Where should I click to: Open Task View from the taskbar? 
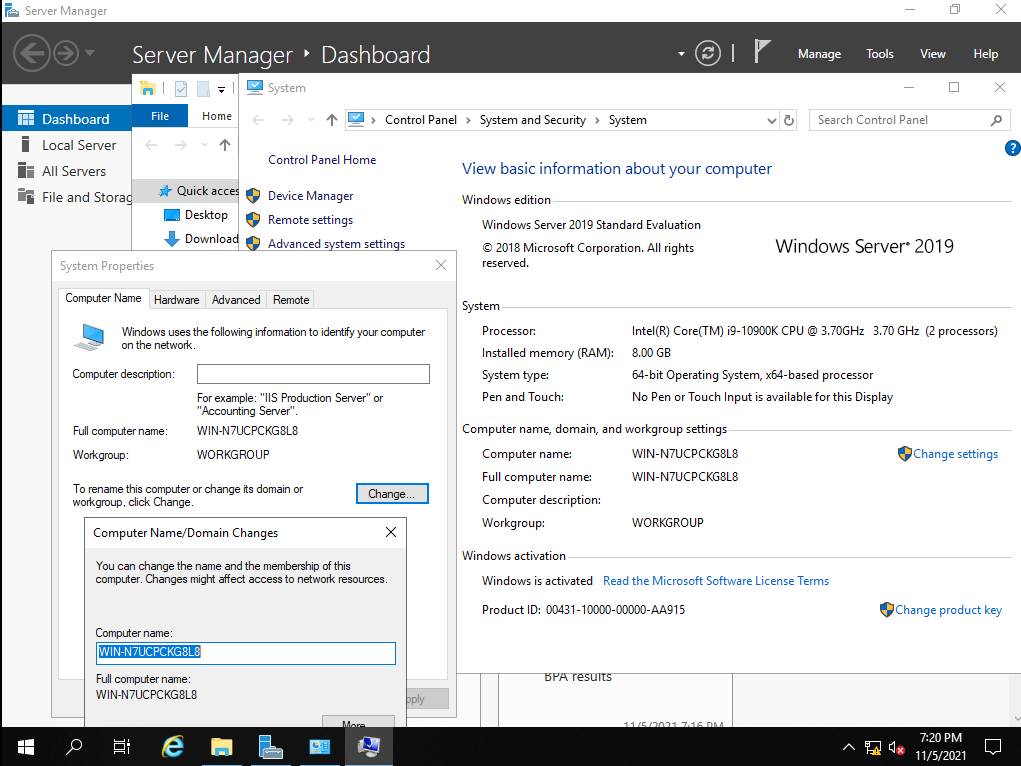click(x=122, y=746)
